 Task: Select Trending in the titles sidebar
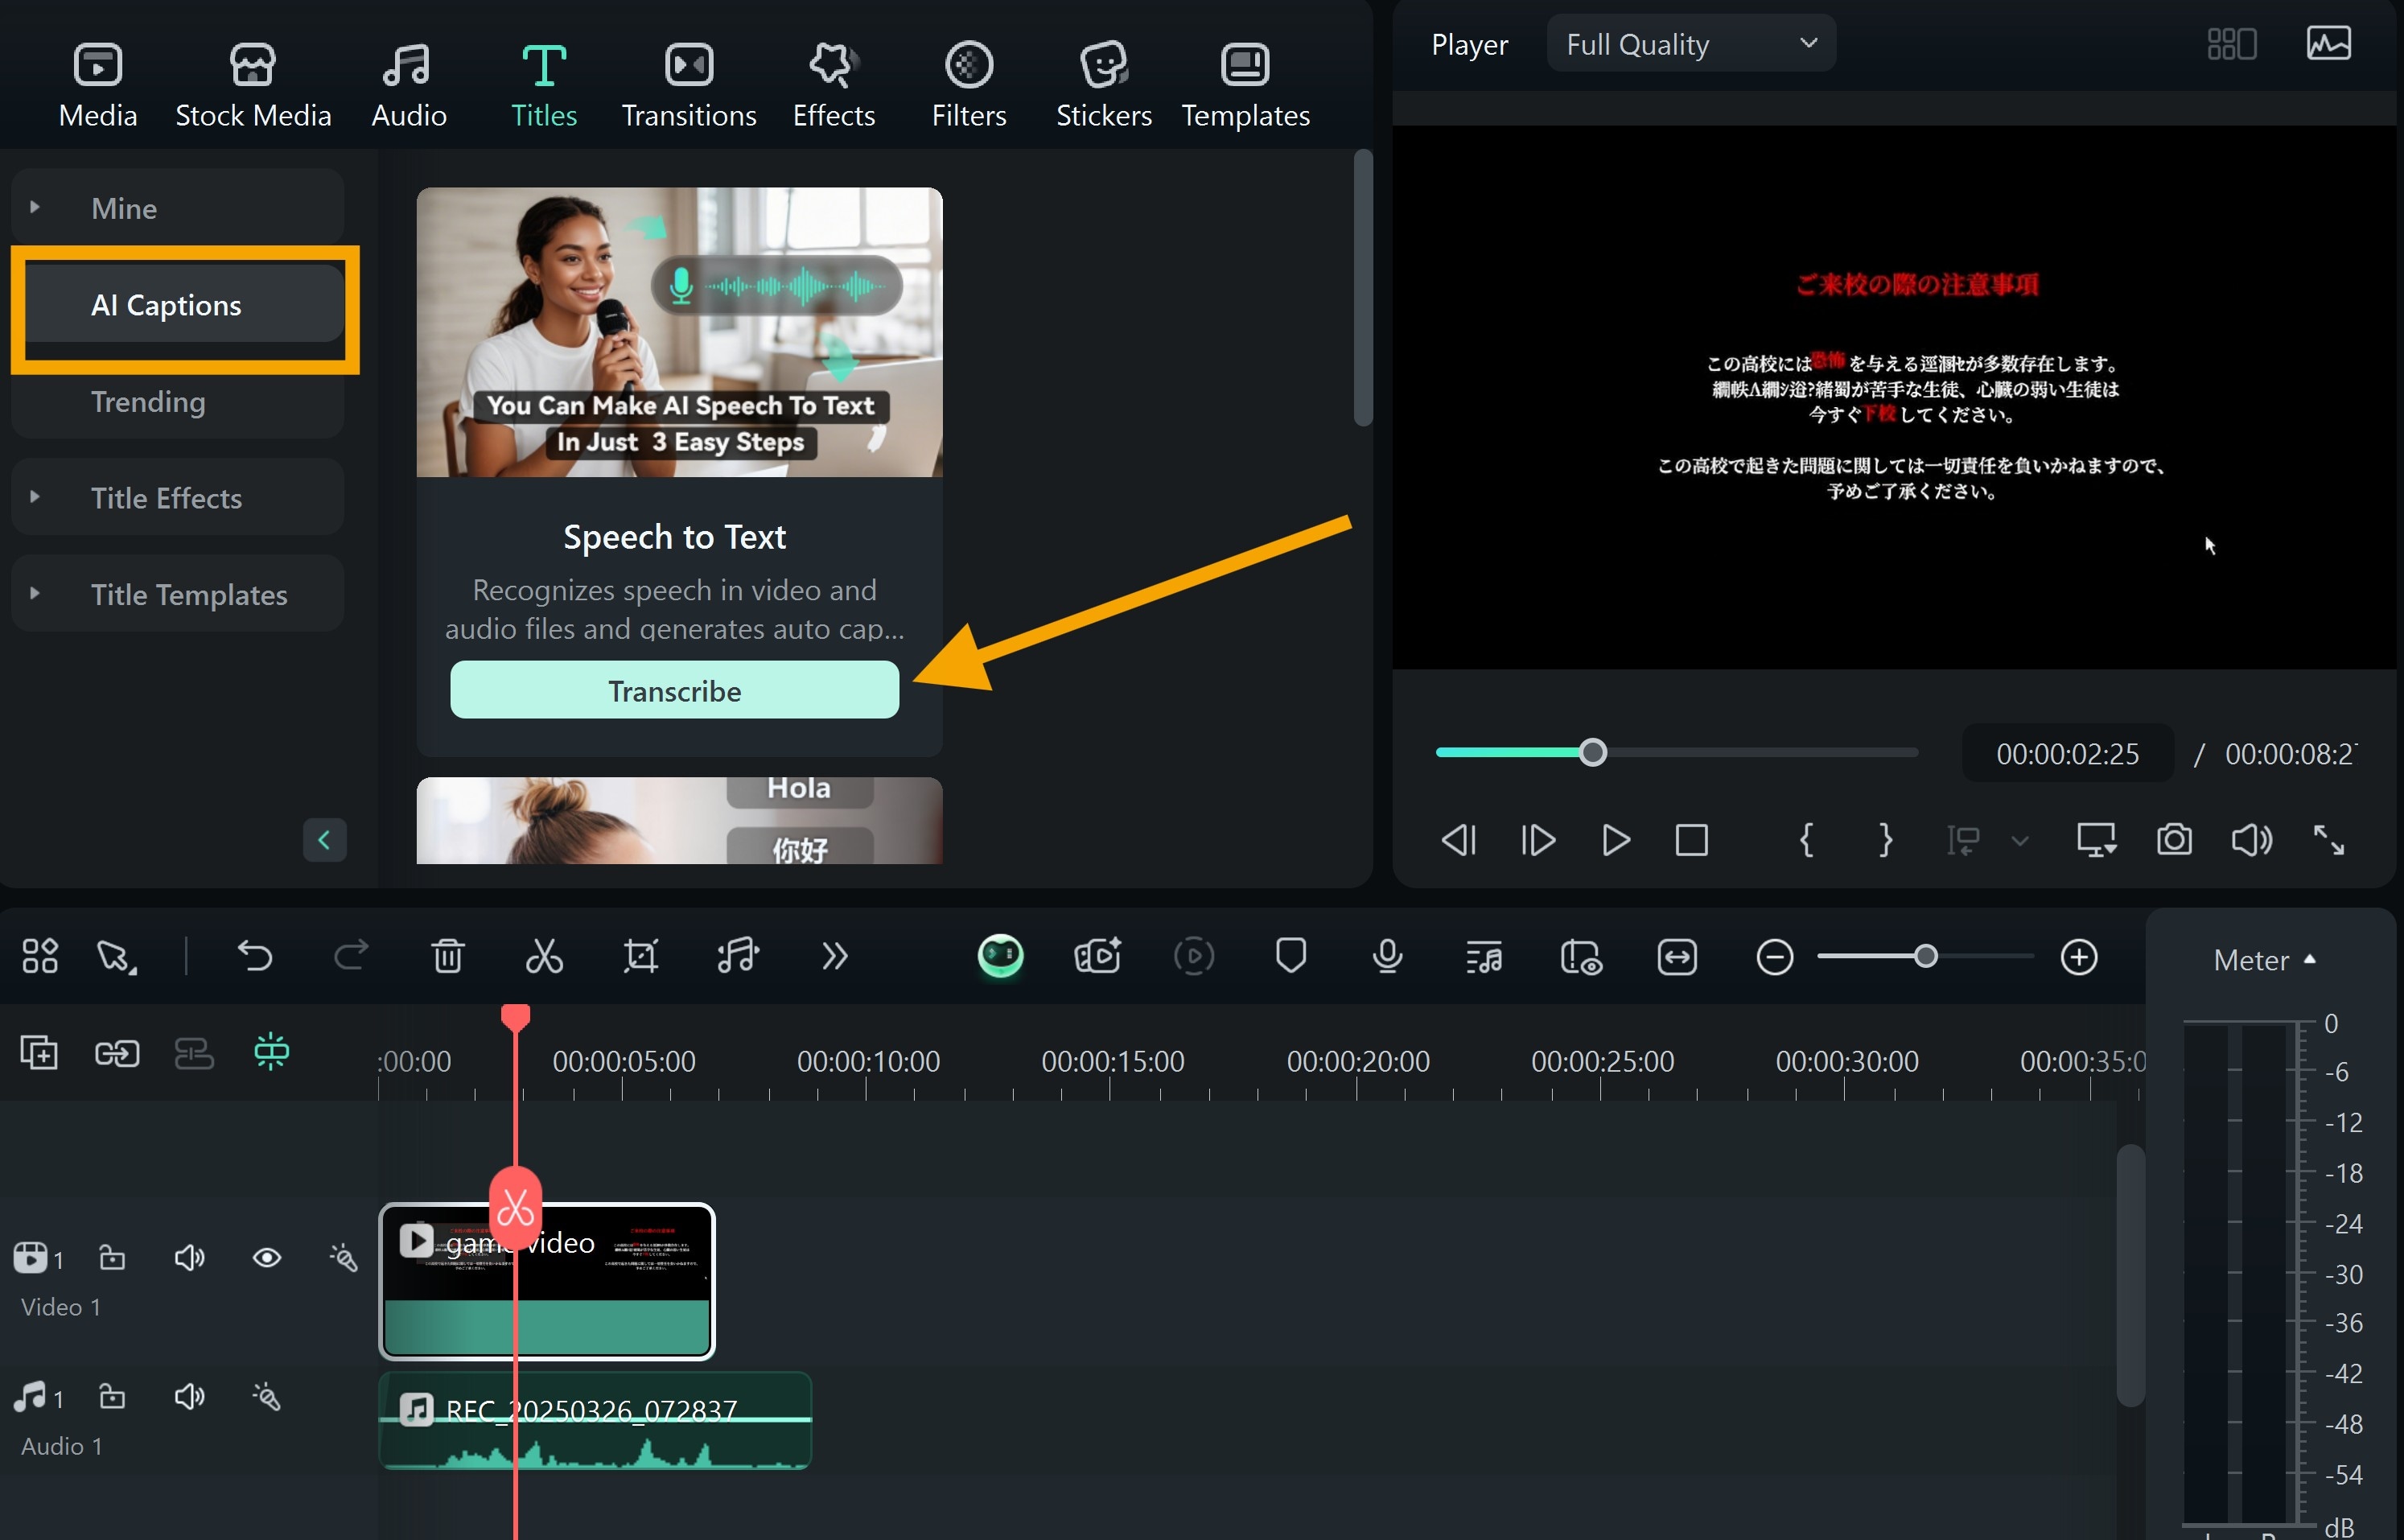(148, 402)
